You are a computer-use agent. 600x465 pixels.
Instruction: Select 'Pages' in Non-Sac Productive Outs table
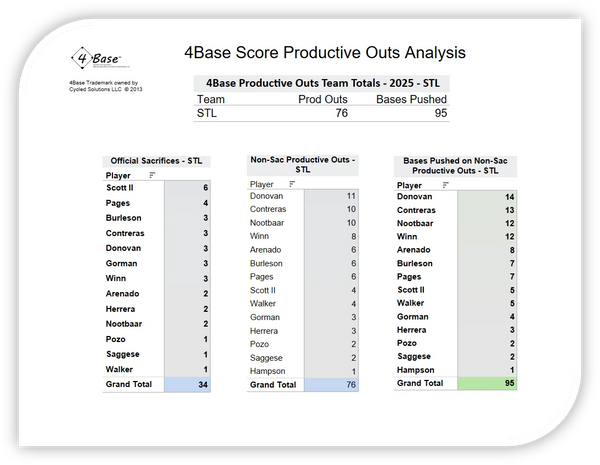click(x=262, y=277)
